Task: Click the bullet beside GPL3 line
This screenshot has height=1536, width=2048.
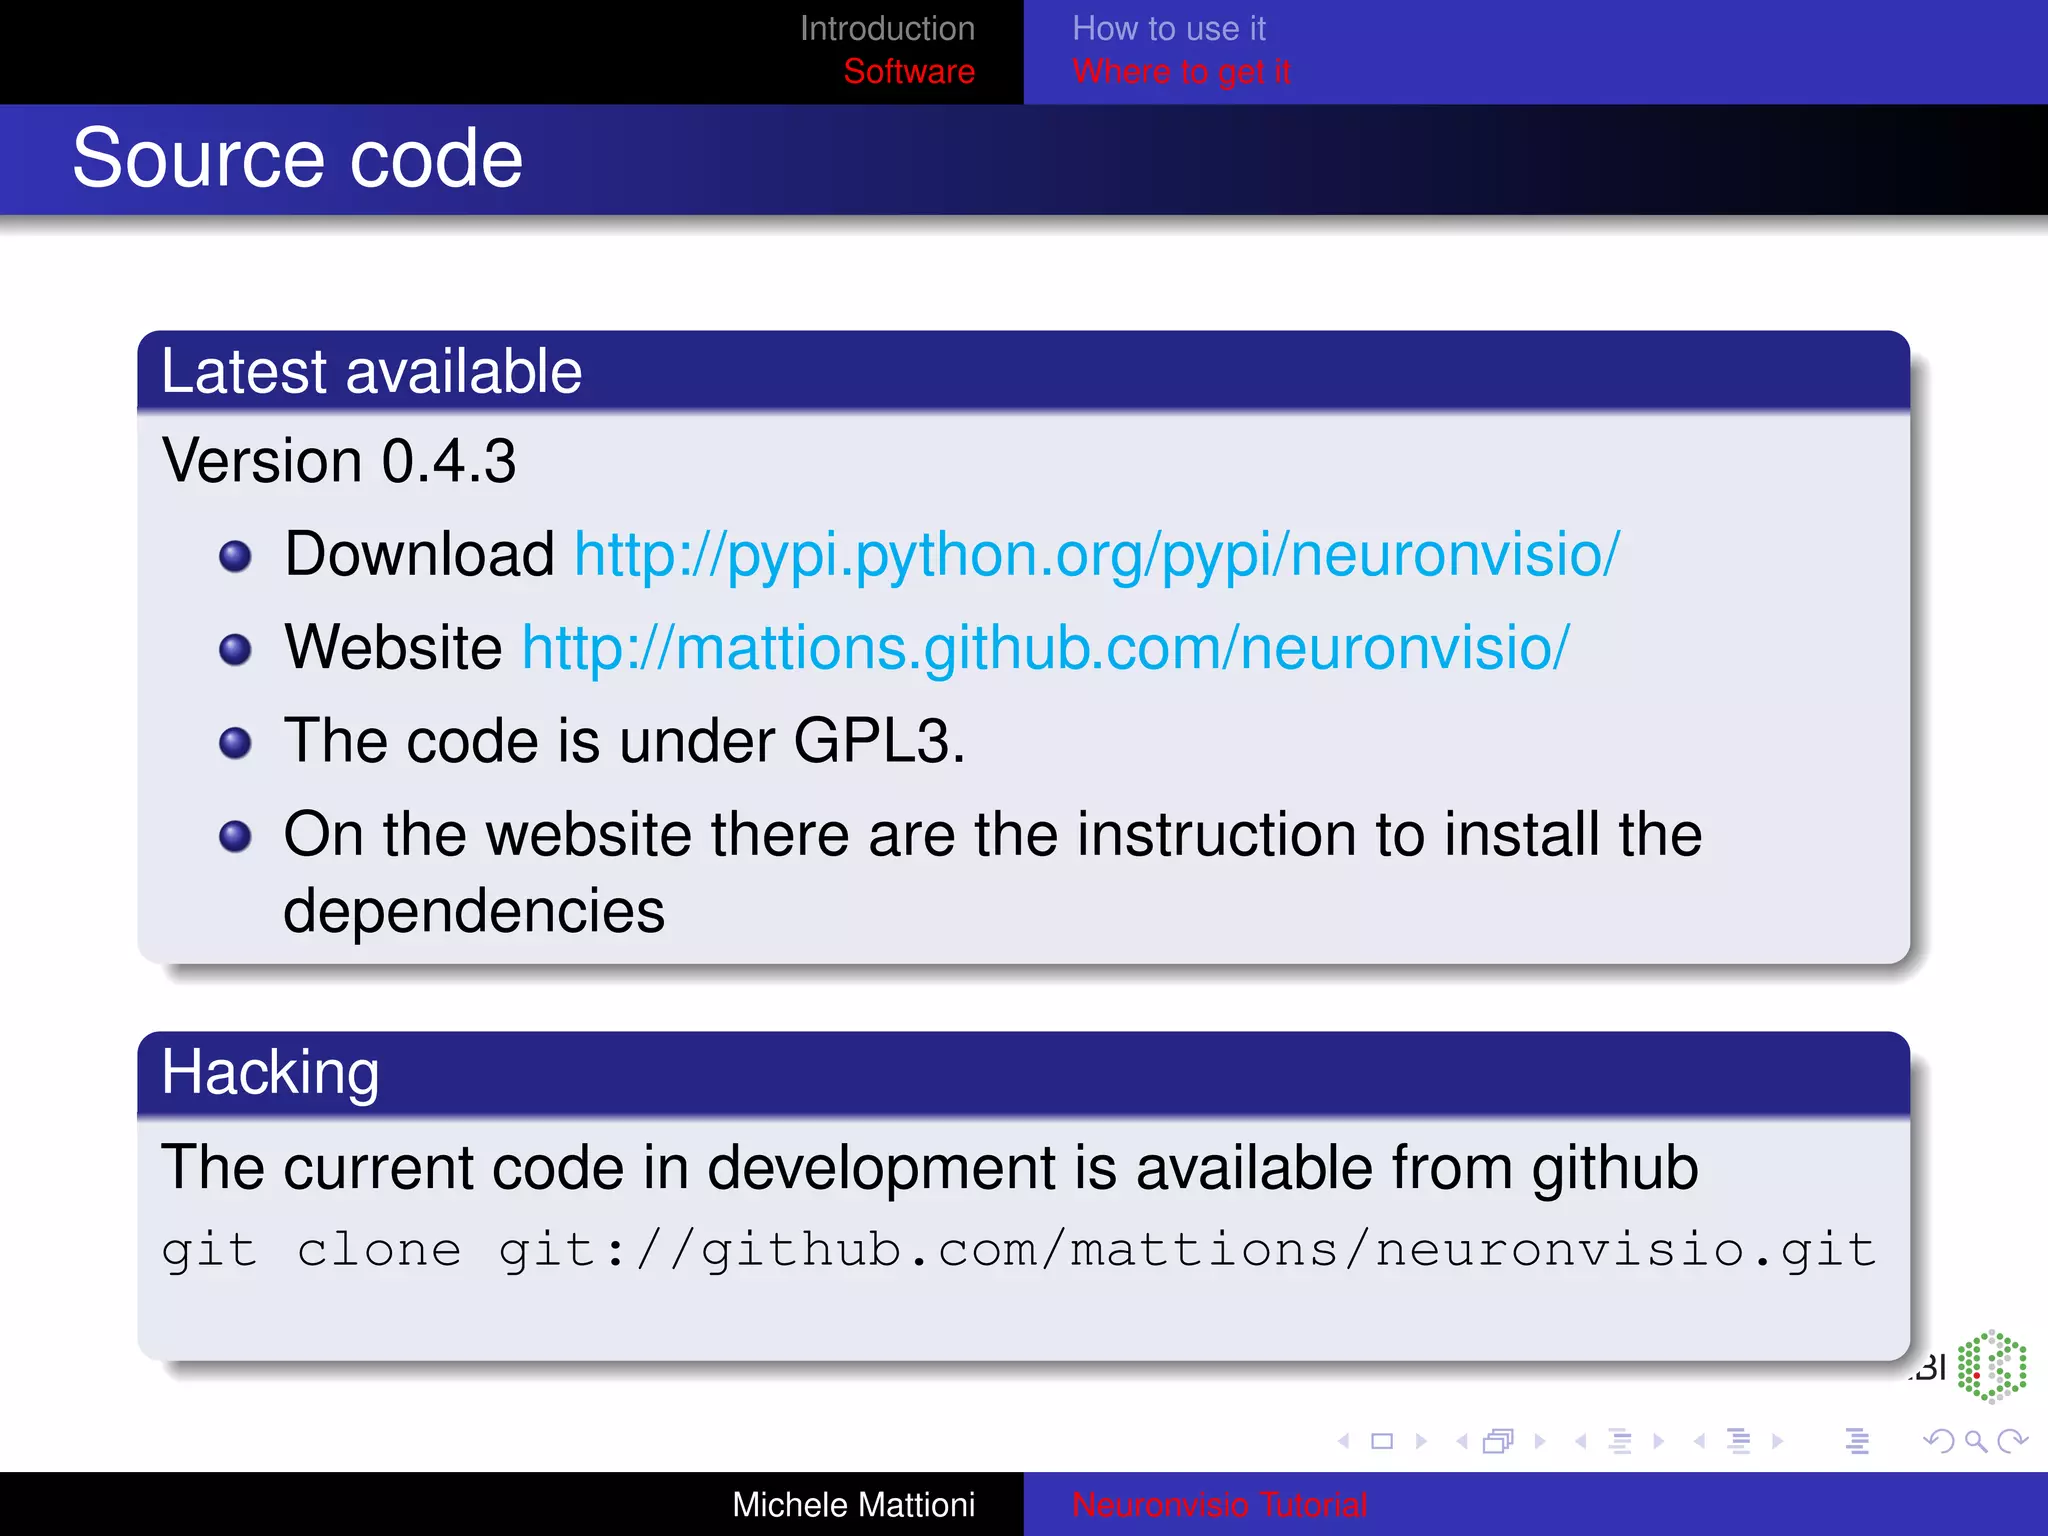Action: point(235,742)
